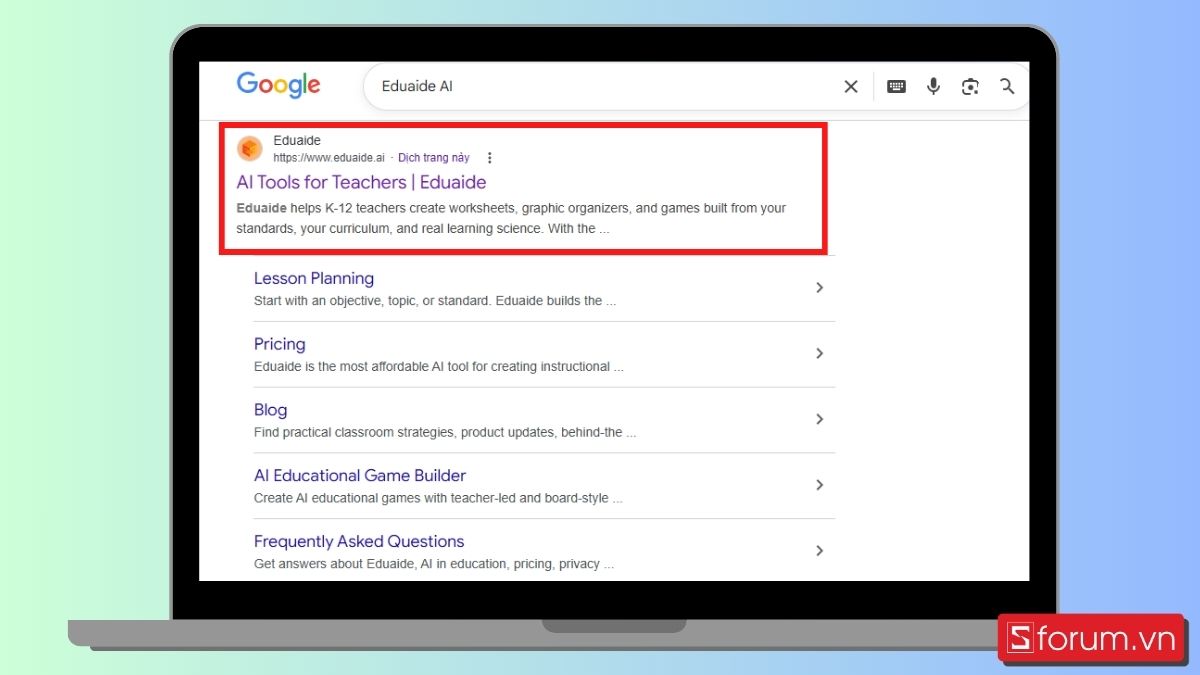
Task: Expand AI Educational Game Builder chevron
Action: click(819, 485)
